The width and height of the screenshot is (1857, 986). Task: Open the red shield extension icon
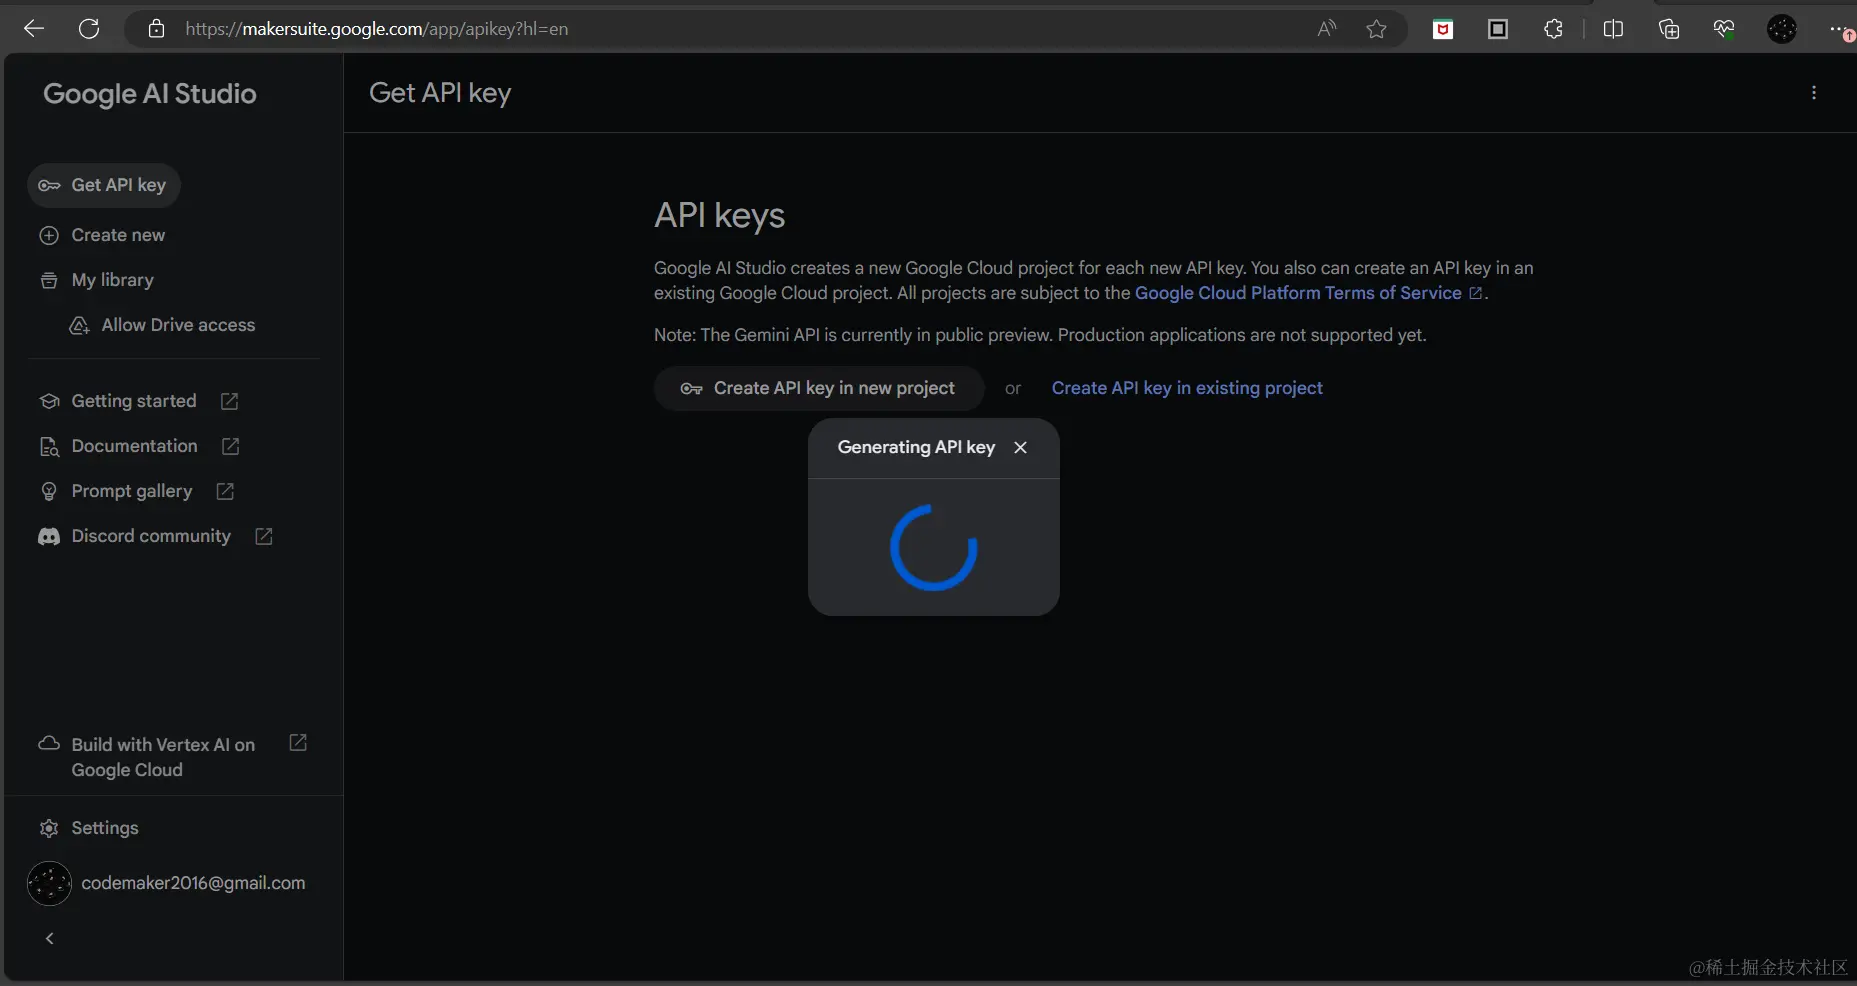1443,29
